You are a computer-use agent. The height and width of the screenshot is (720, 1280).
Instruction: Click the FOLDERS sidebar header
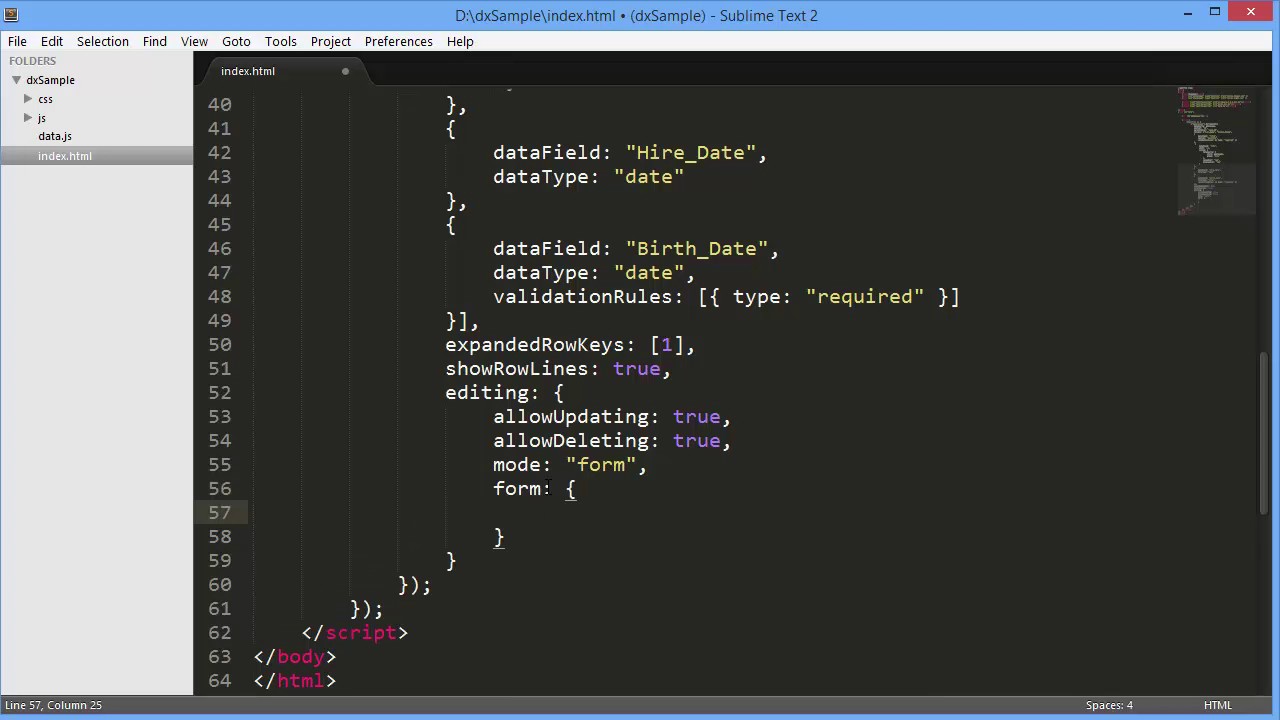32,61
